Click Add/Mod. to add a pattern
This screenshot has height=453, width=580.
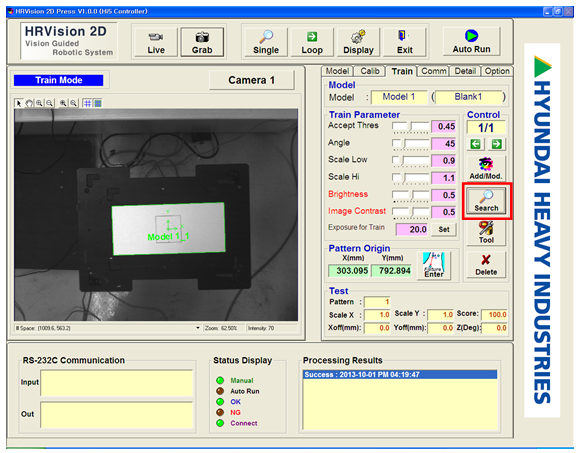click(486, 169)
